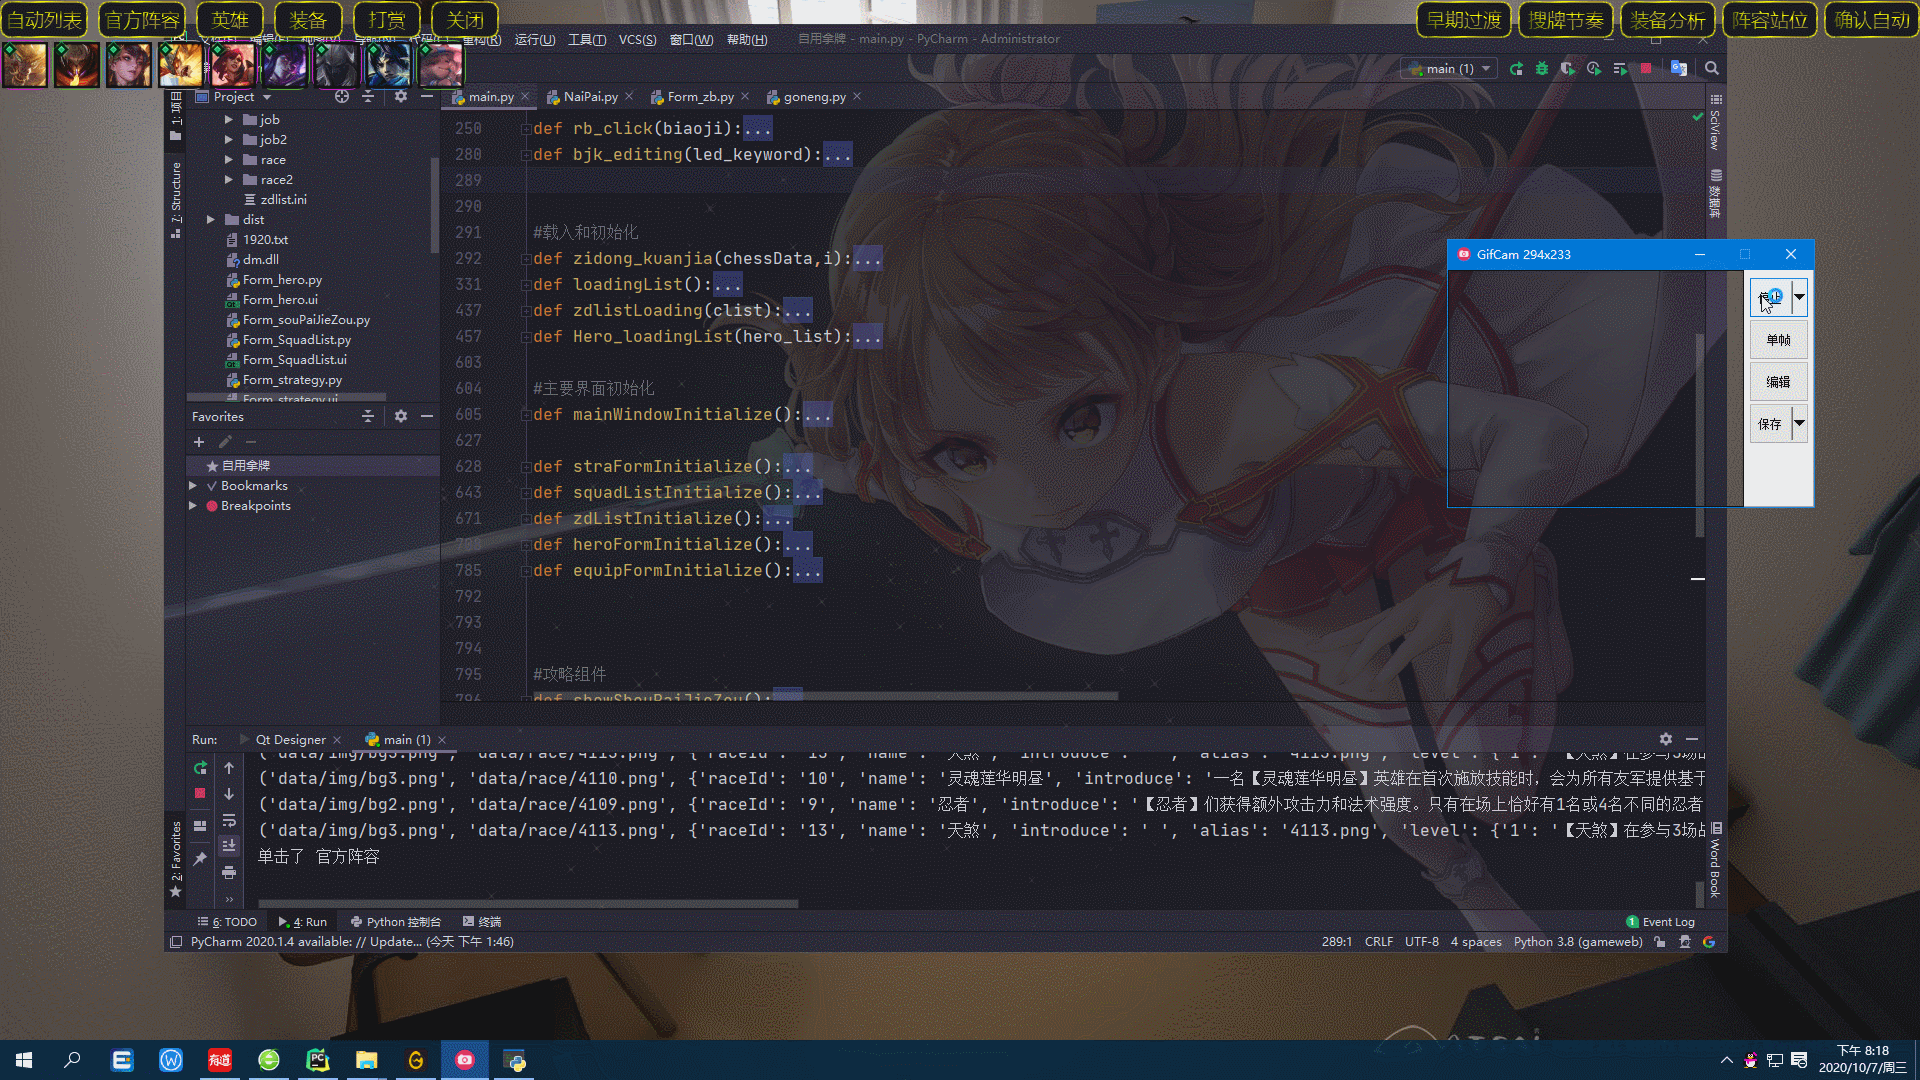Open the Google Translate plugin icon
Viewport: 1920px width, 1080px height.
[1679, 69]
